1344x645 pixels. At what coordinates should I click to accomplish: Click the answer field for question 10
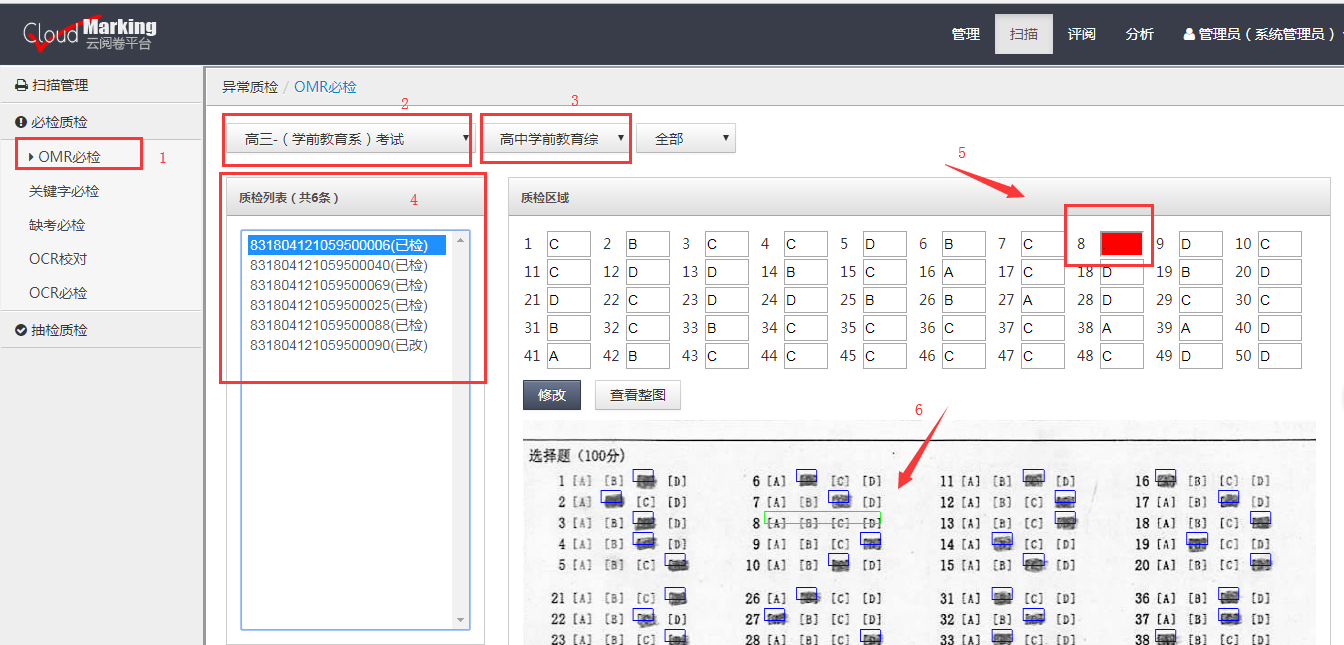(x=1279, y=244)
